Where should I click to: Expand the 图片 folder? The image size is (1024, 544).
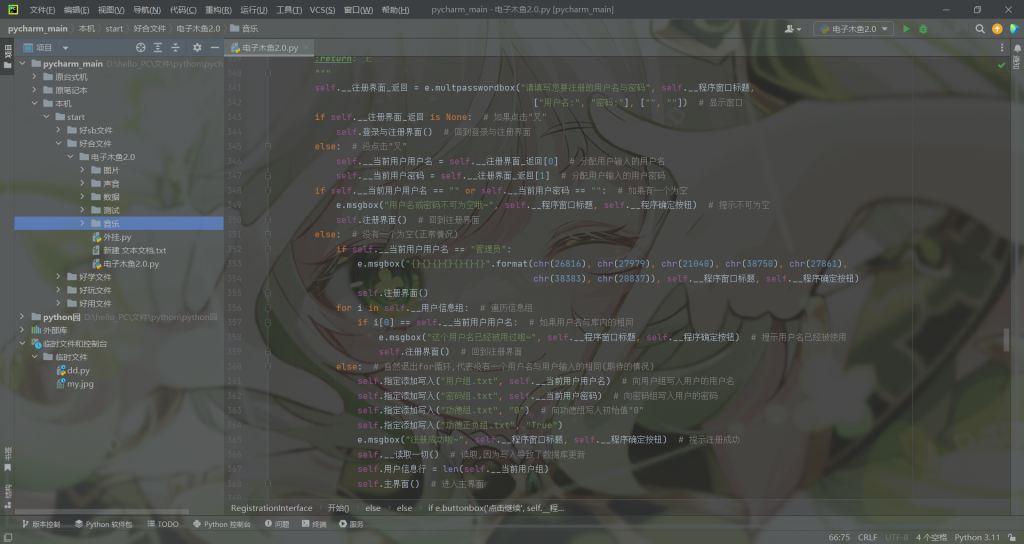(82, 170)
